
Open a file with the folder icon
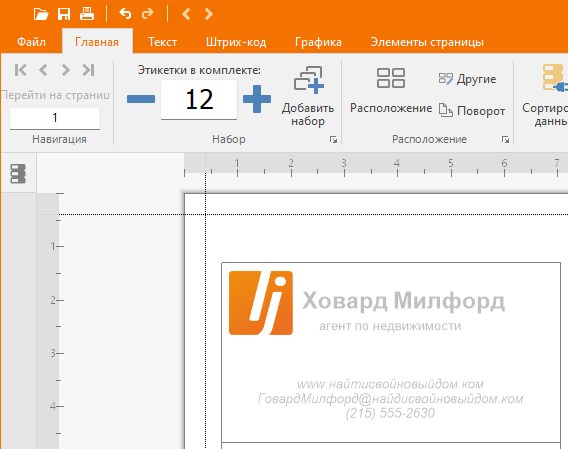(x=41, y=14)
